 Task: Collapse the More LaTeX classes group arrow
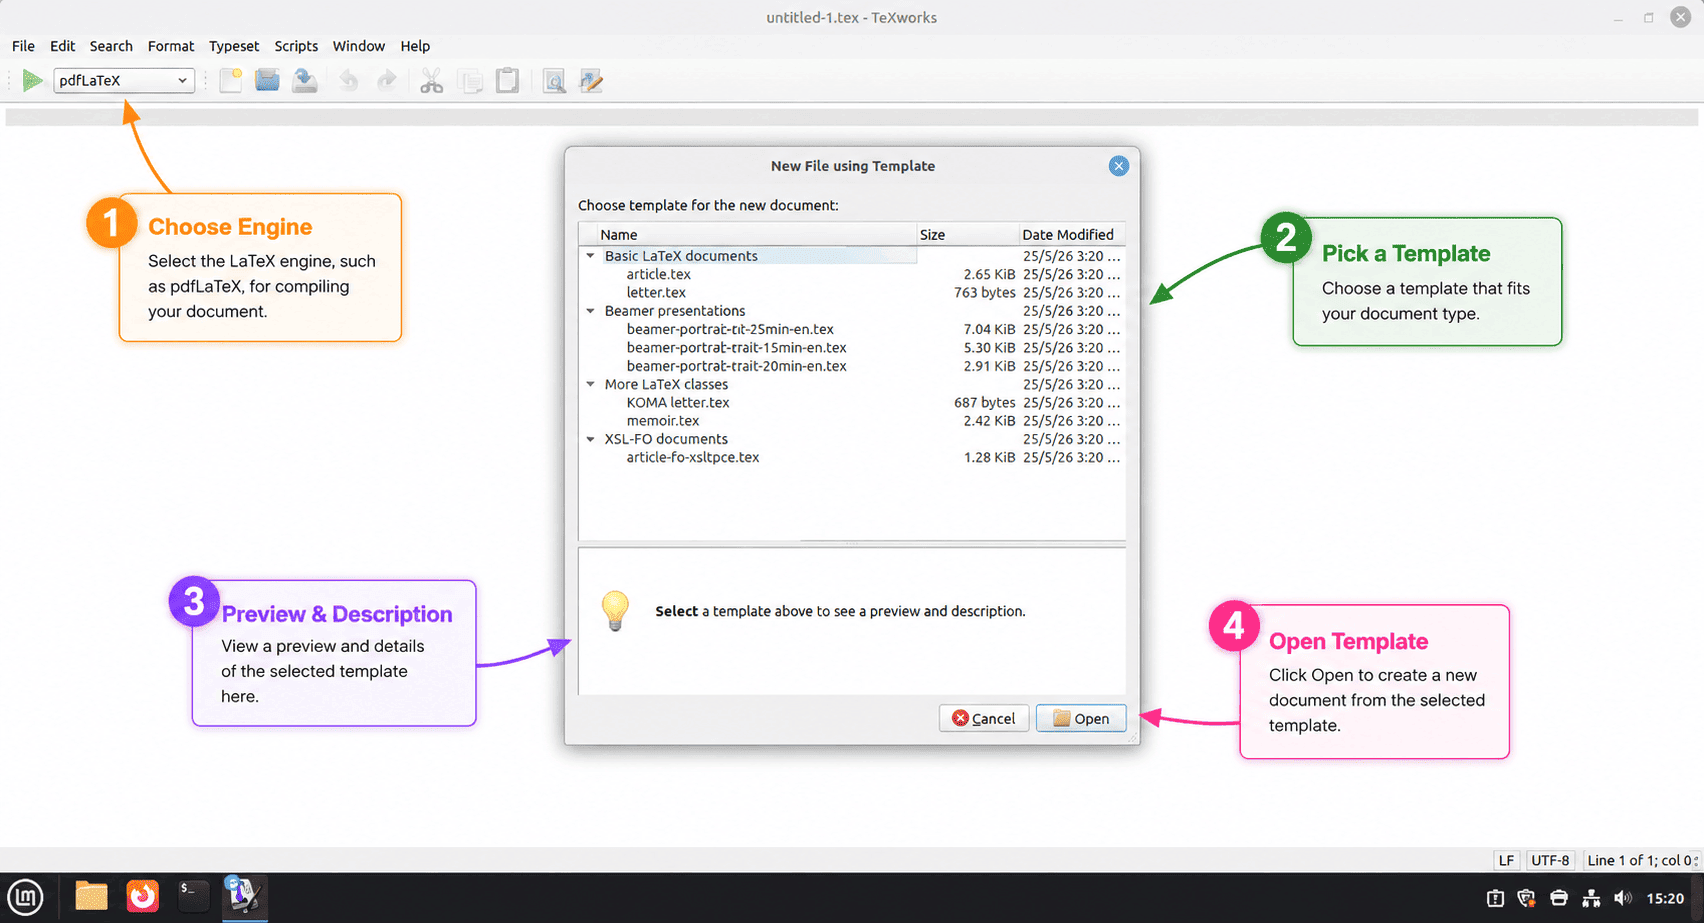pos(590,384)
